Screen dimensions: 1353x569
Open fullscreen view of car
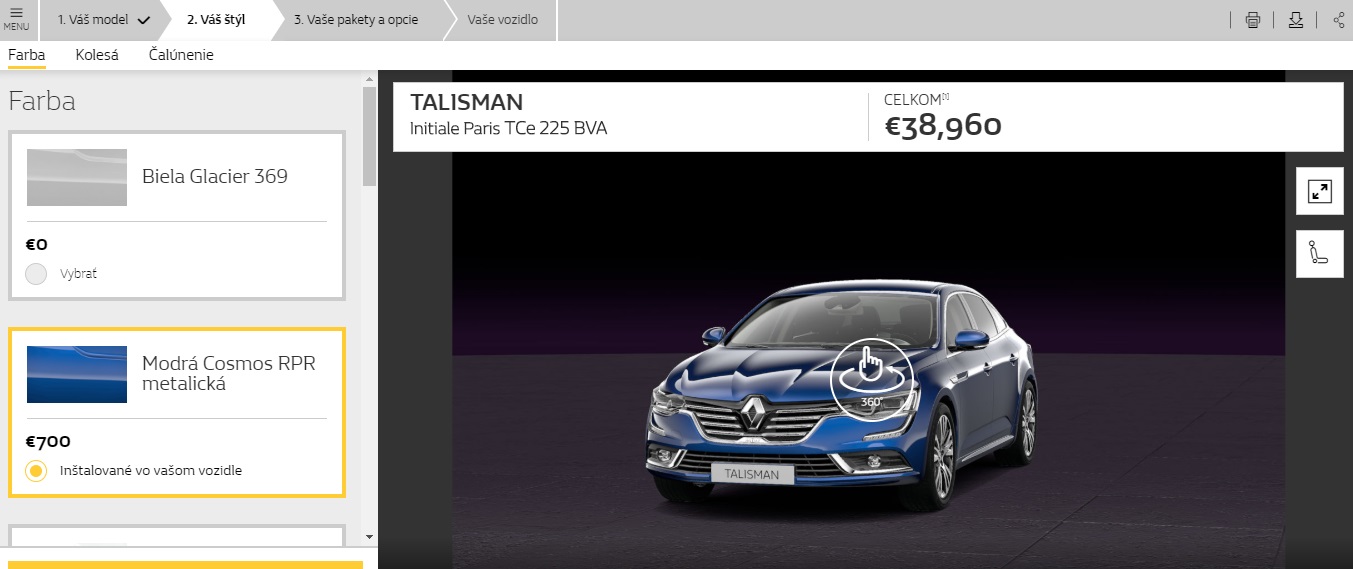pyautogui.click(x=1320, y=191)
